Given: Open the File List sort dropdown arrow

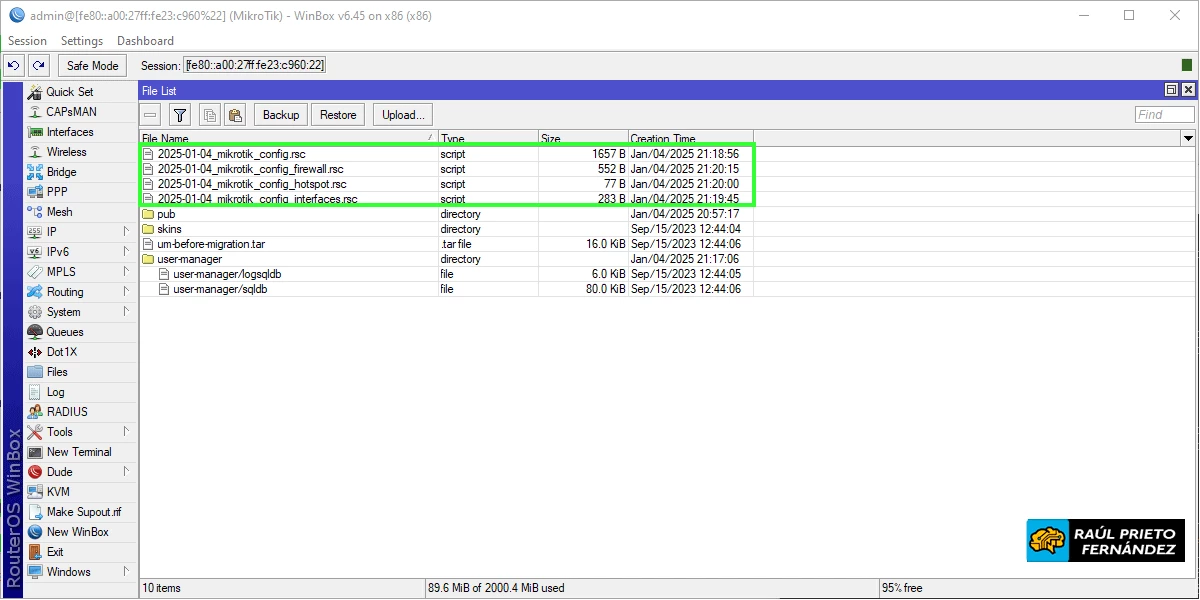Looking at the screenshot, I should (x=1188, y=137).
